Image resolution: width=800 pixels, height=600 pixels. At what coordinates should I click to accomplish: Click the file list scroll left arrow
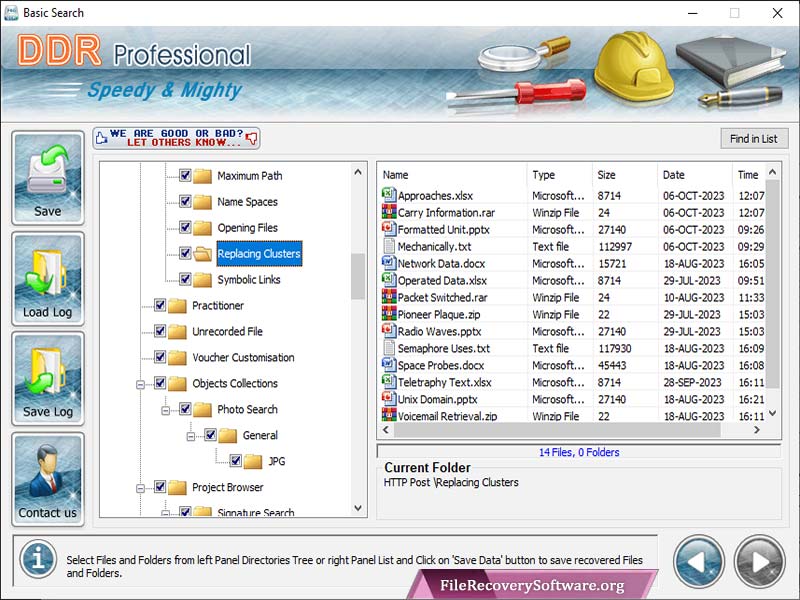coord(386,430)
